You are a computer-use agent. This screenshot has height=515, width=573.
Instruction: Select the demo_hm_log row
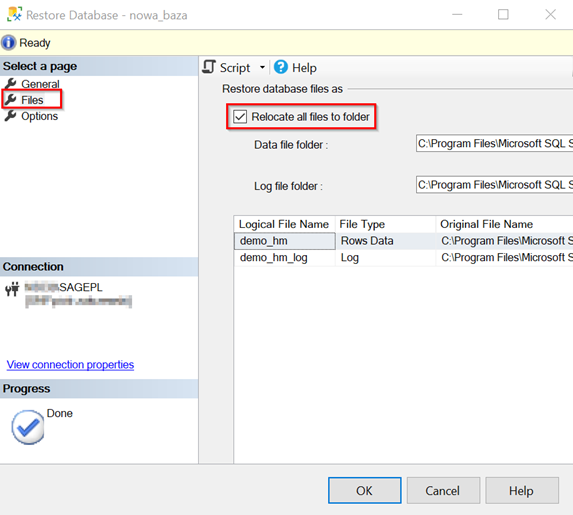(x=403, y=258)
